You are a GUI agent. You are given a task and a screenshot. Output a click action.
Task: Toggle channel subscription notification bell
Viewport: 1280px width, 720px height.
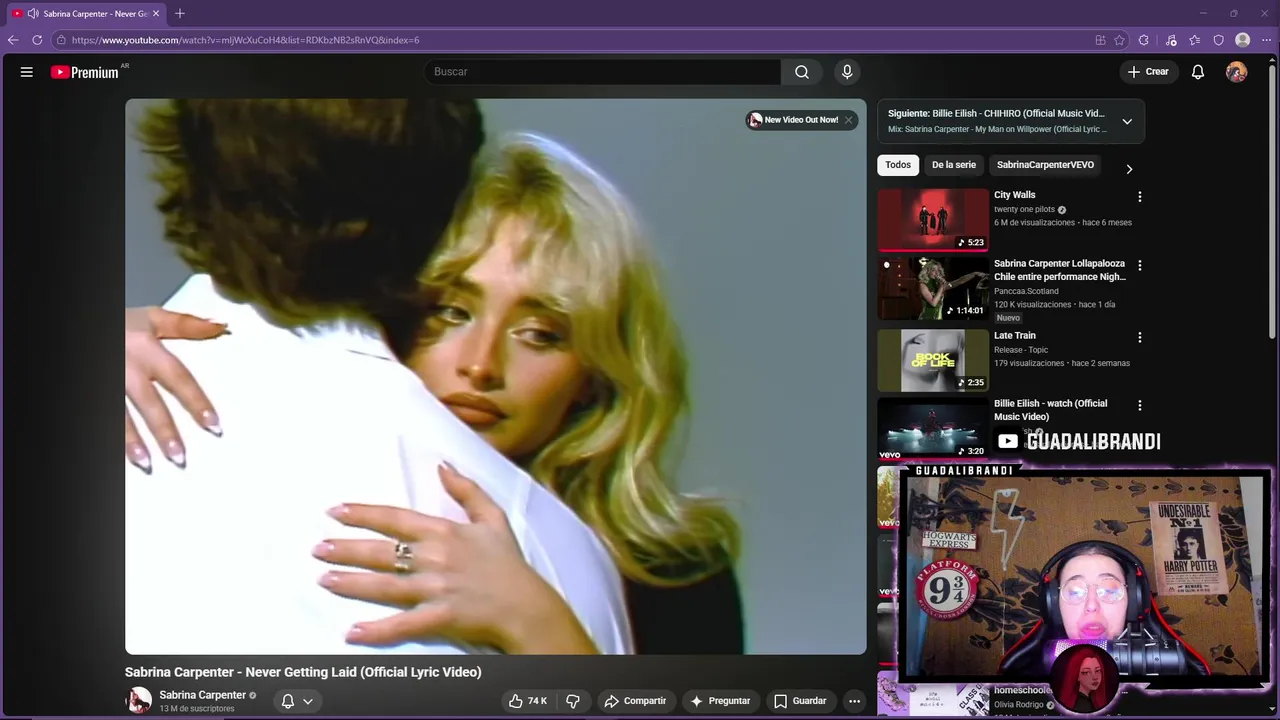click(288, 701)
